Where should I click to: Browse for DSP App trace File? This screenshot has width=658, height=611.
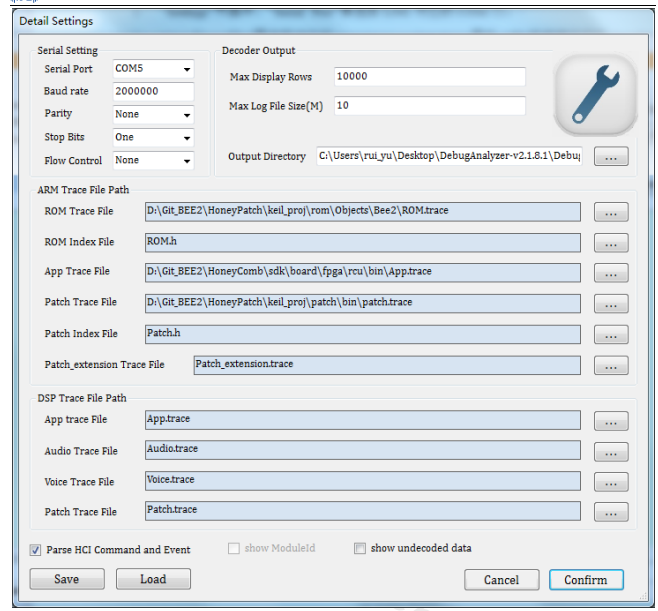611,421
